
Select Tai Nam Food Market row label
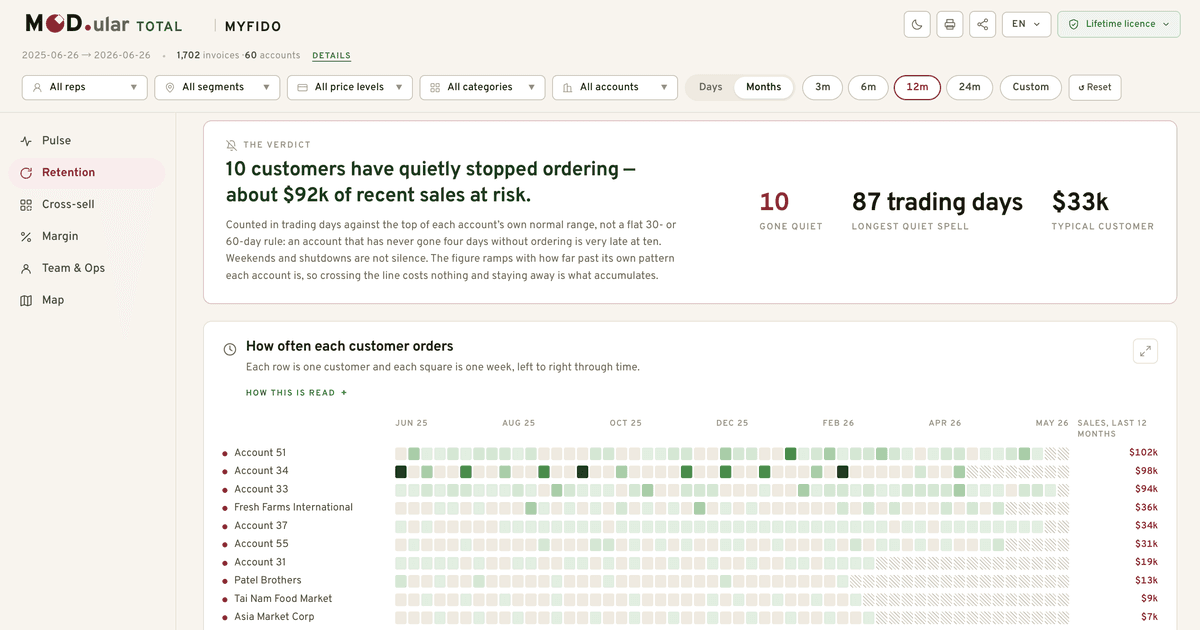point(283,599)
